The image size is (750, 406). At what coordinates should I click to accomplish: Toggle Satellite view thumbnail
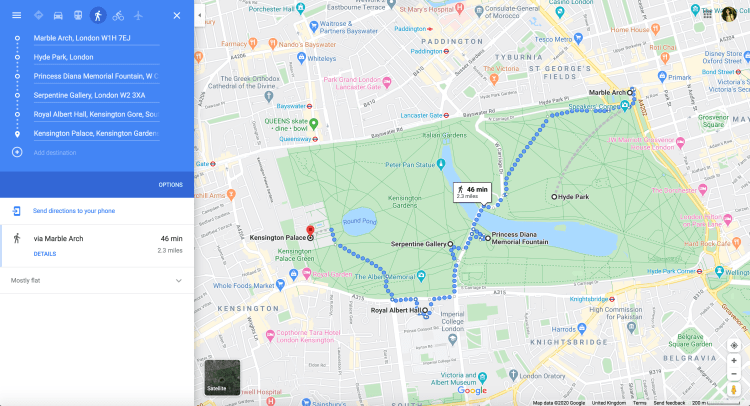pos(222,377)
